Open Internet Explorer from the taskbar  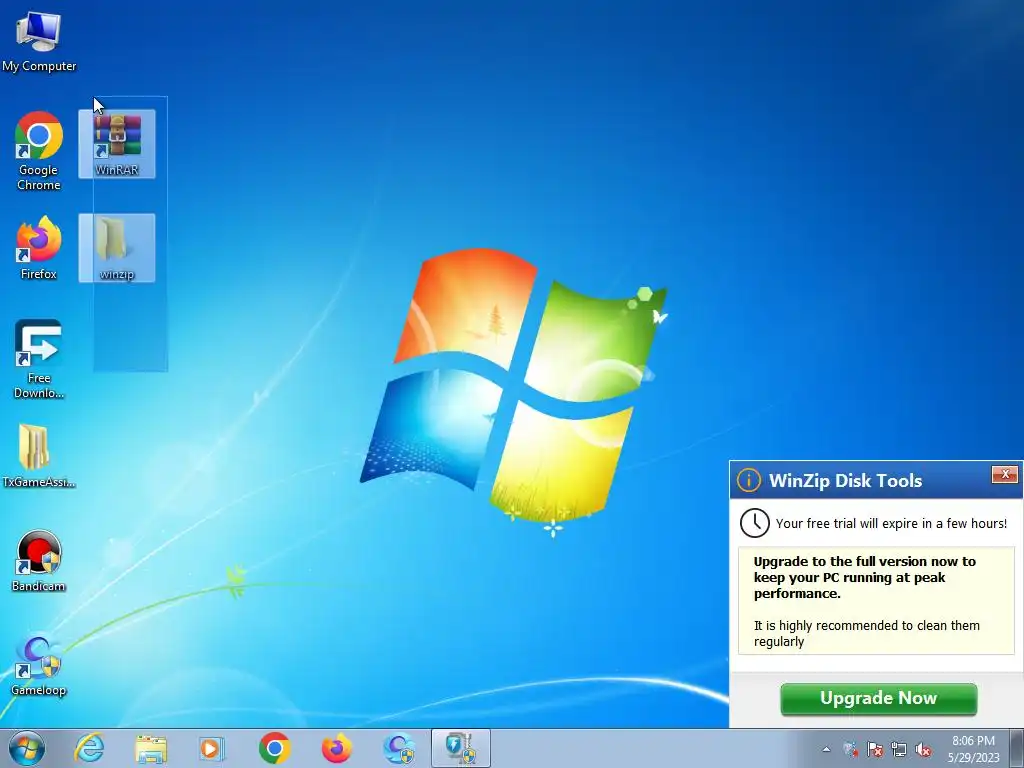(x=89, y=748)
